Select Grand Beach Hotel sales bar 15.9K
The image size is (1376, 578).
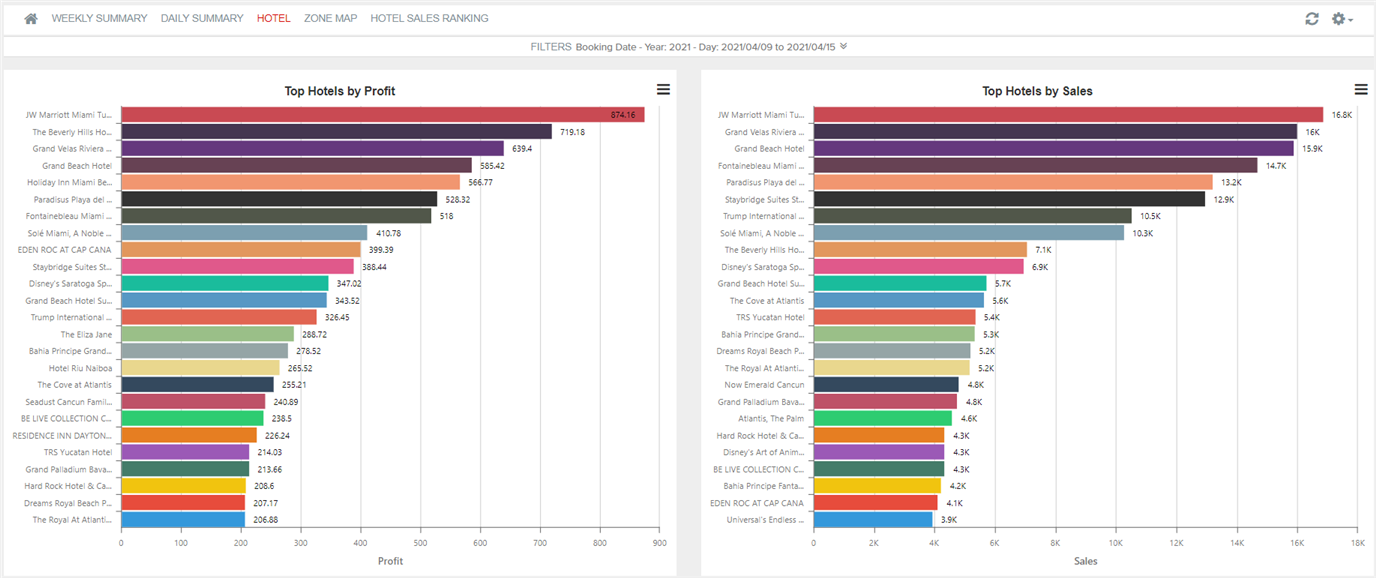pos(1054,149)
